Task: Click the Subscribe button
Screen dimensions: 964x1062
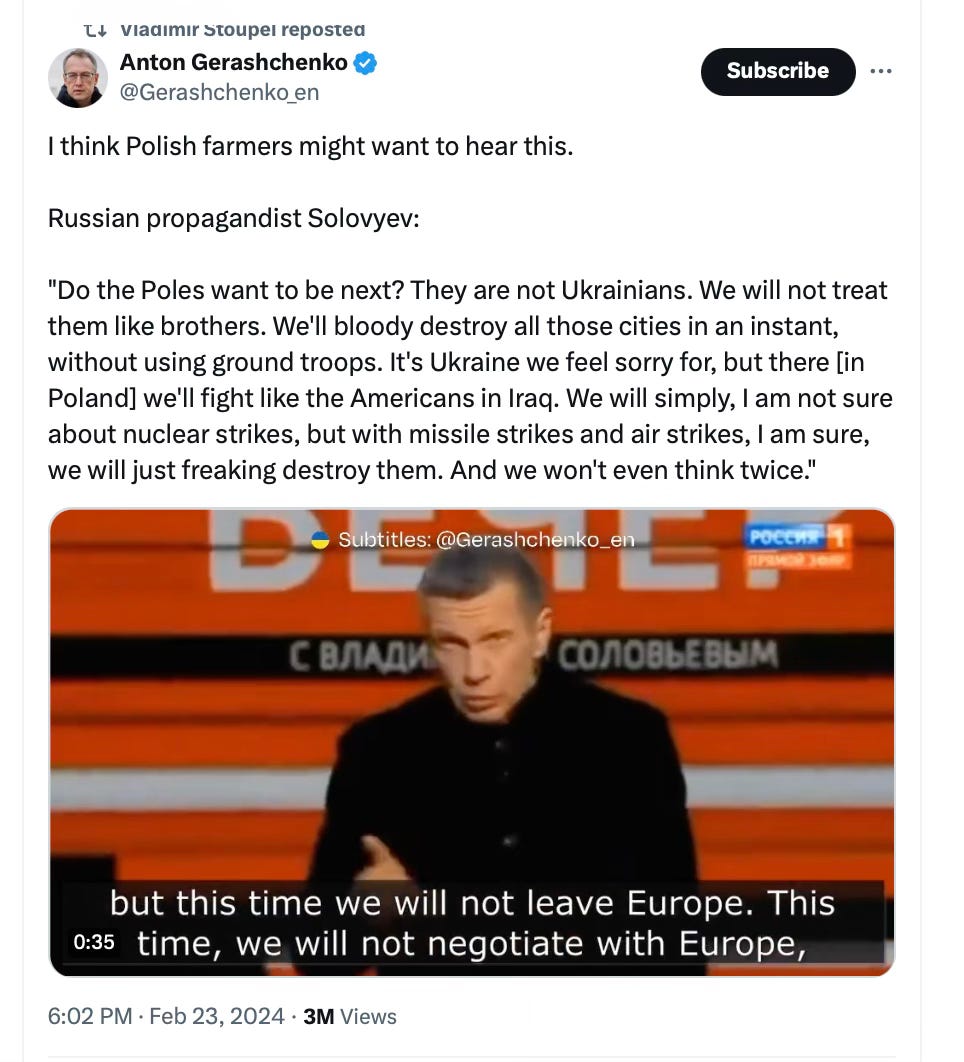Action: point(778,71)
